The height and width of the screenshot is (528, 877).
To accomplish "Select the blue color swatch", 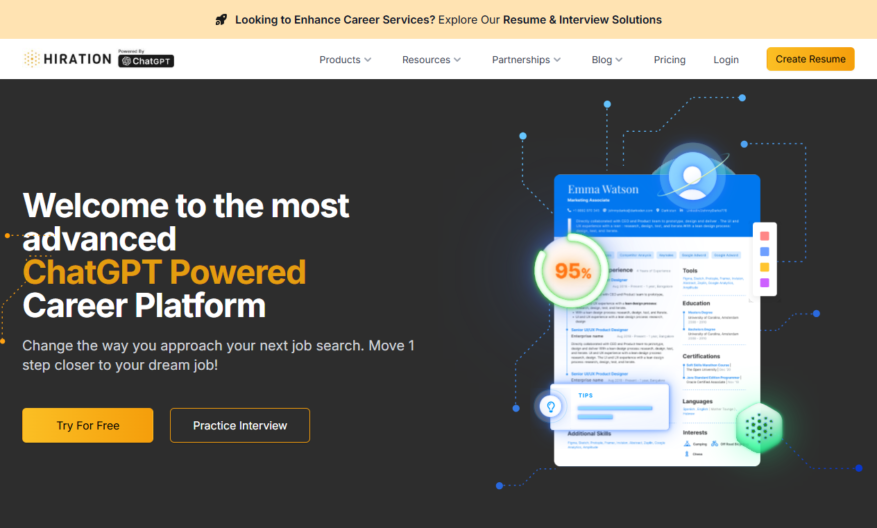I will (x=765, y=252).
